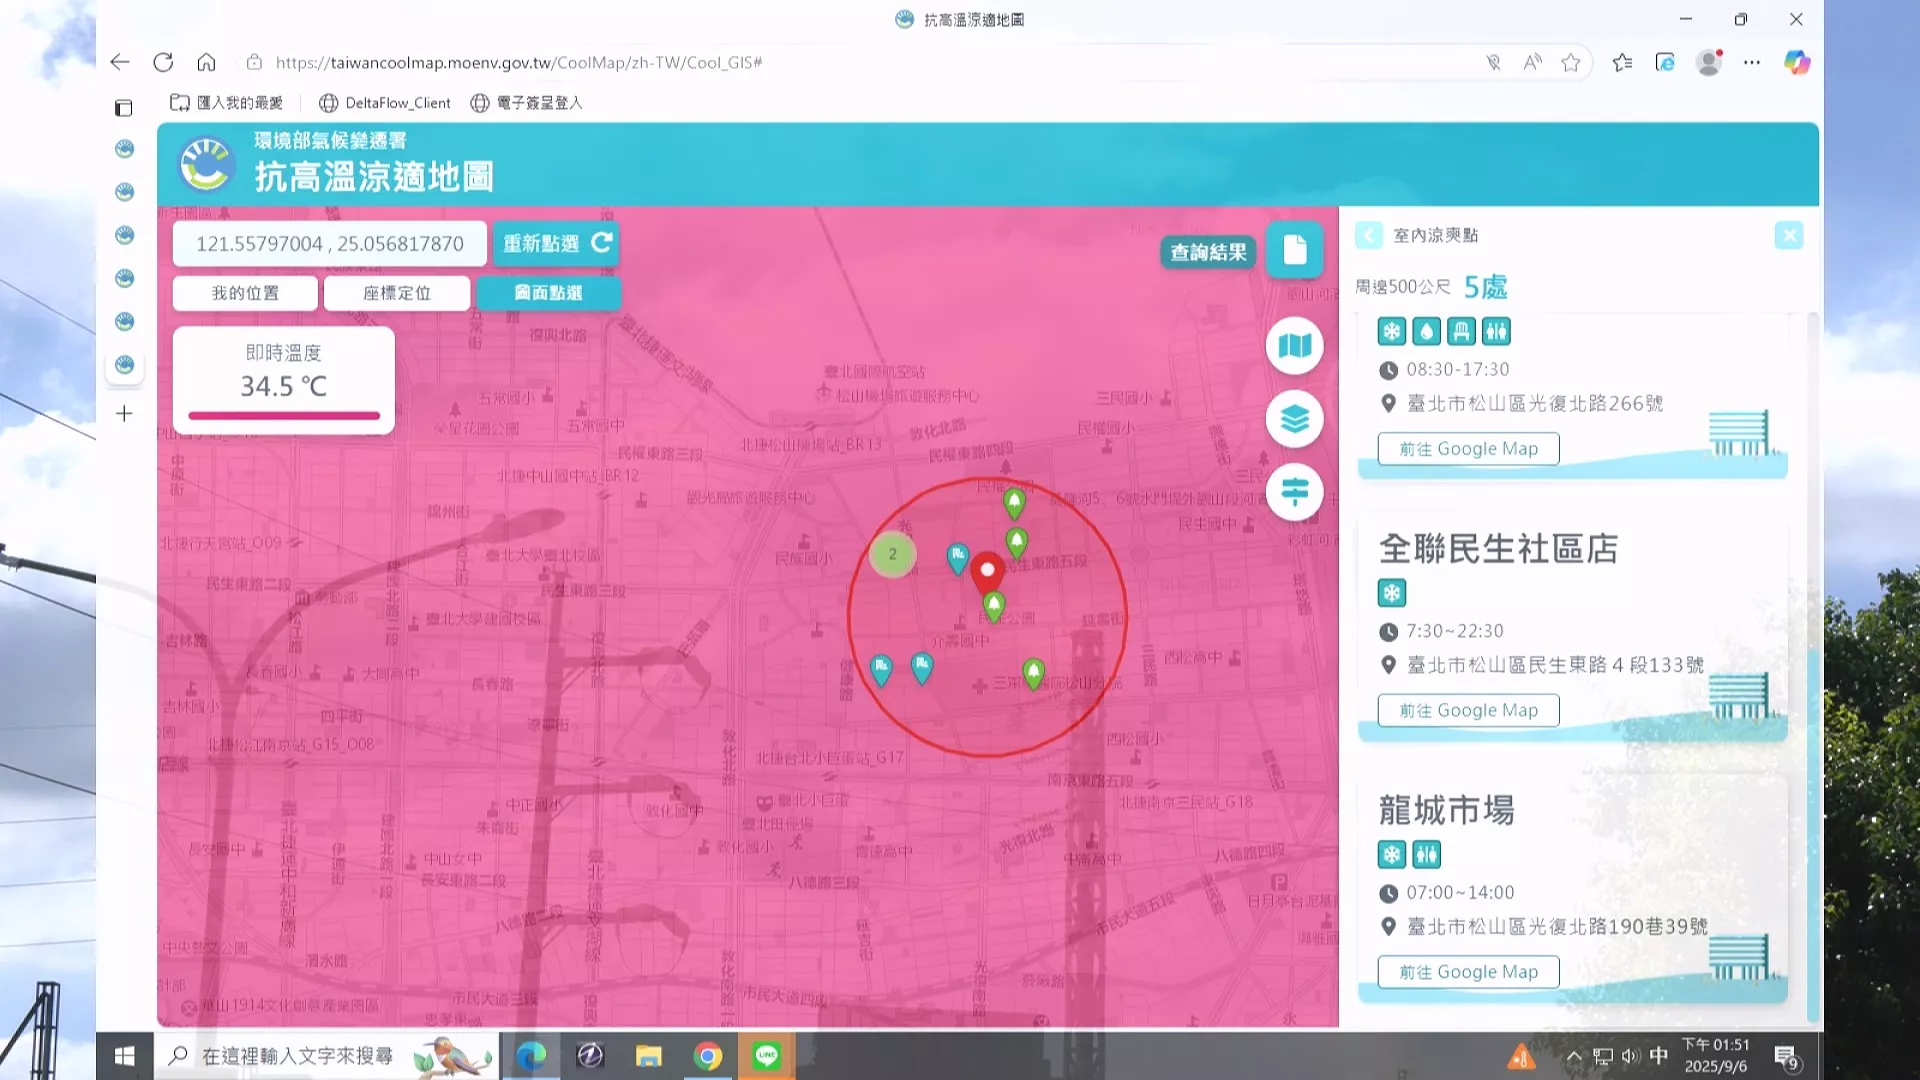Click the air-conditioning snowflake icon under 龍城市場
The image size is (1920, 1080).
[1391, 854]
